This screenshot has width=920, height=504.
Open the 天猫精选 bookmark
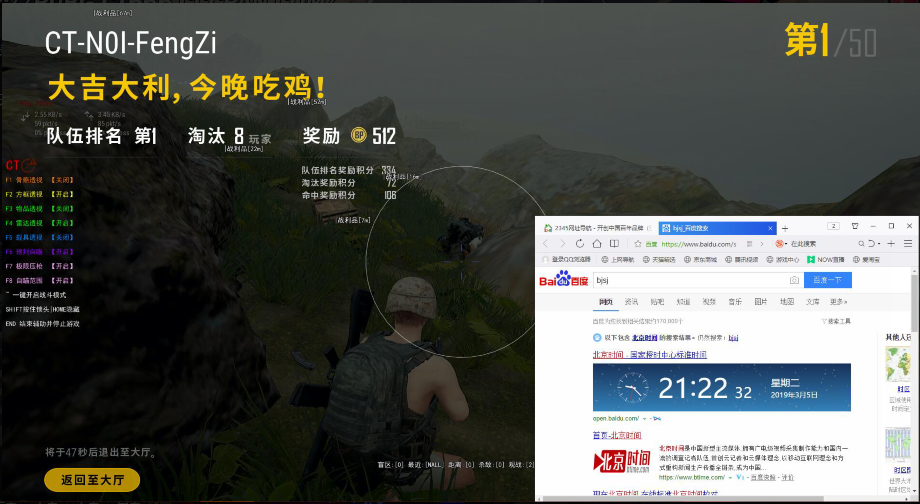pos(659,259)
